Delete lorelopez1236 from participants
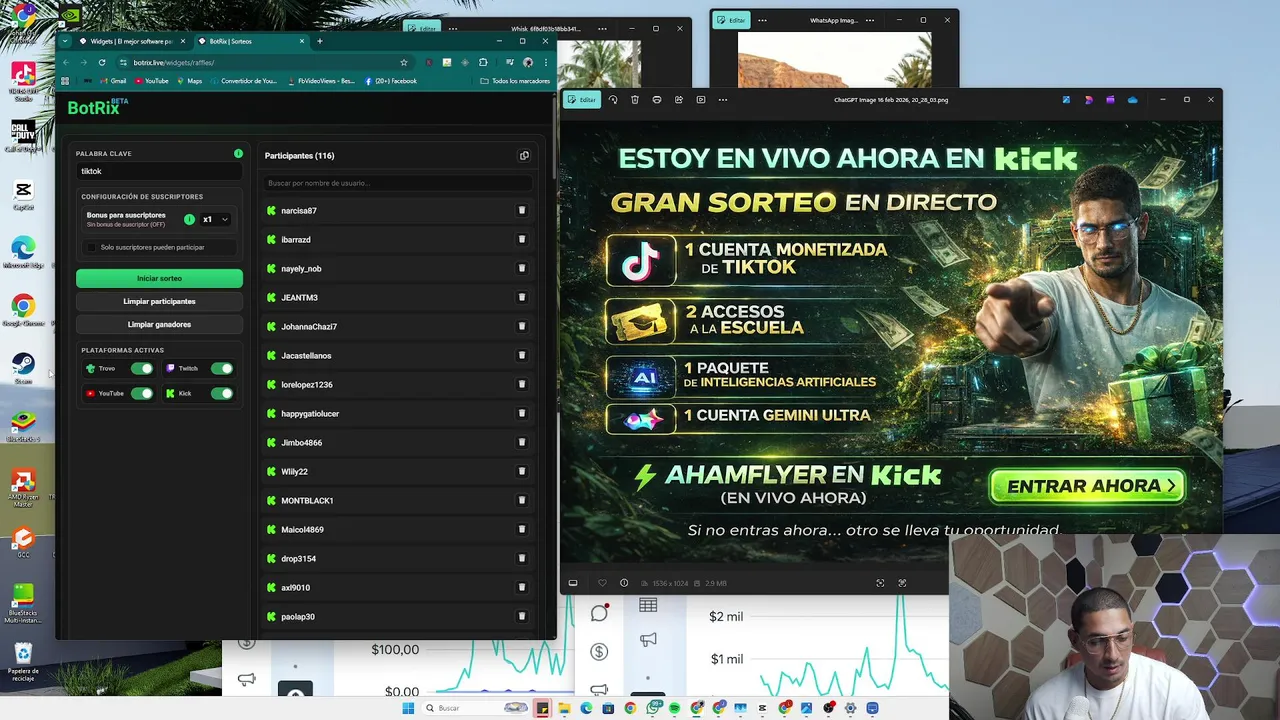The image size is (1280, 720). click(521, 384)
